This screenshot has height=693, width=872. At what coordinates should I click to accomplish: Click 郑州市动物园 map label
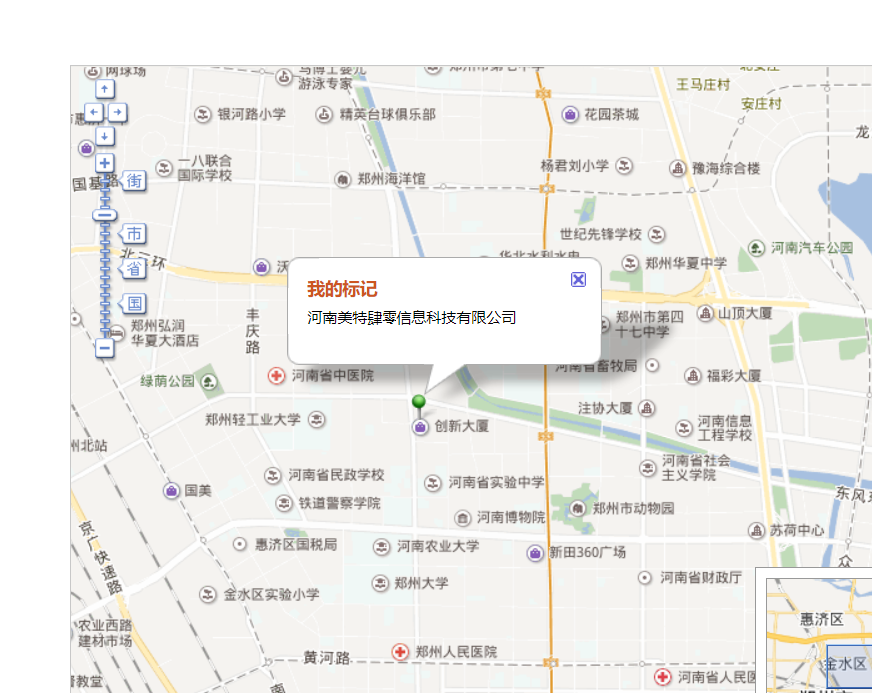coord(633,508)
